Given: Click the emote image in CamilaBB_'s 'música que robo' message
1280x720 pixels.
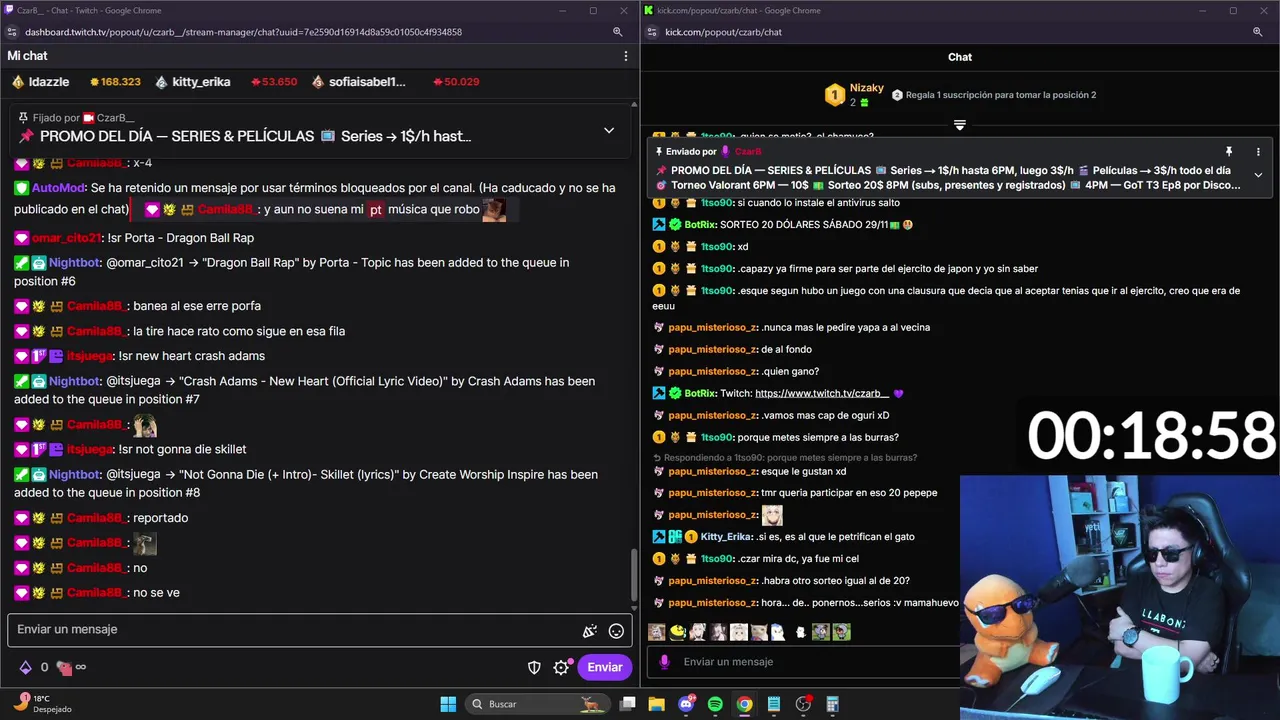Looking at the screenshot, I should click(x=494, y=210).
